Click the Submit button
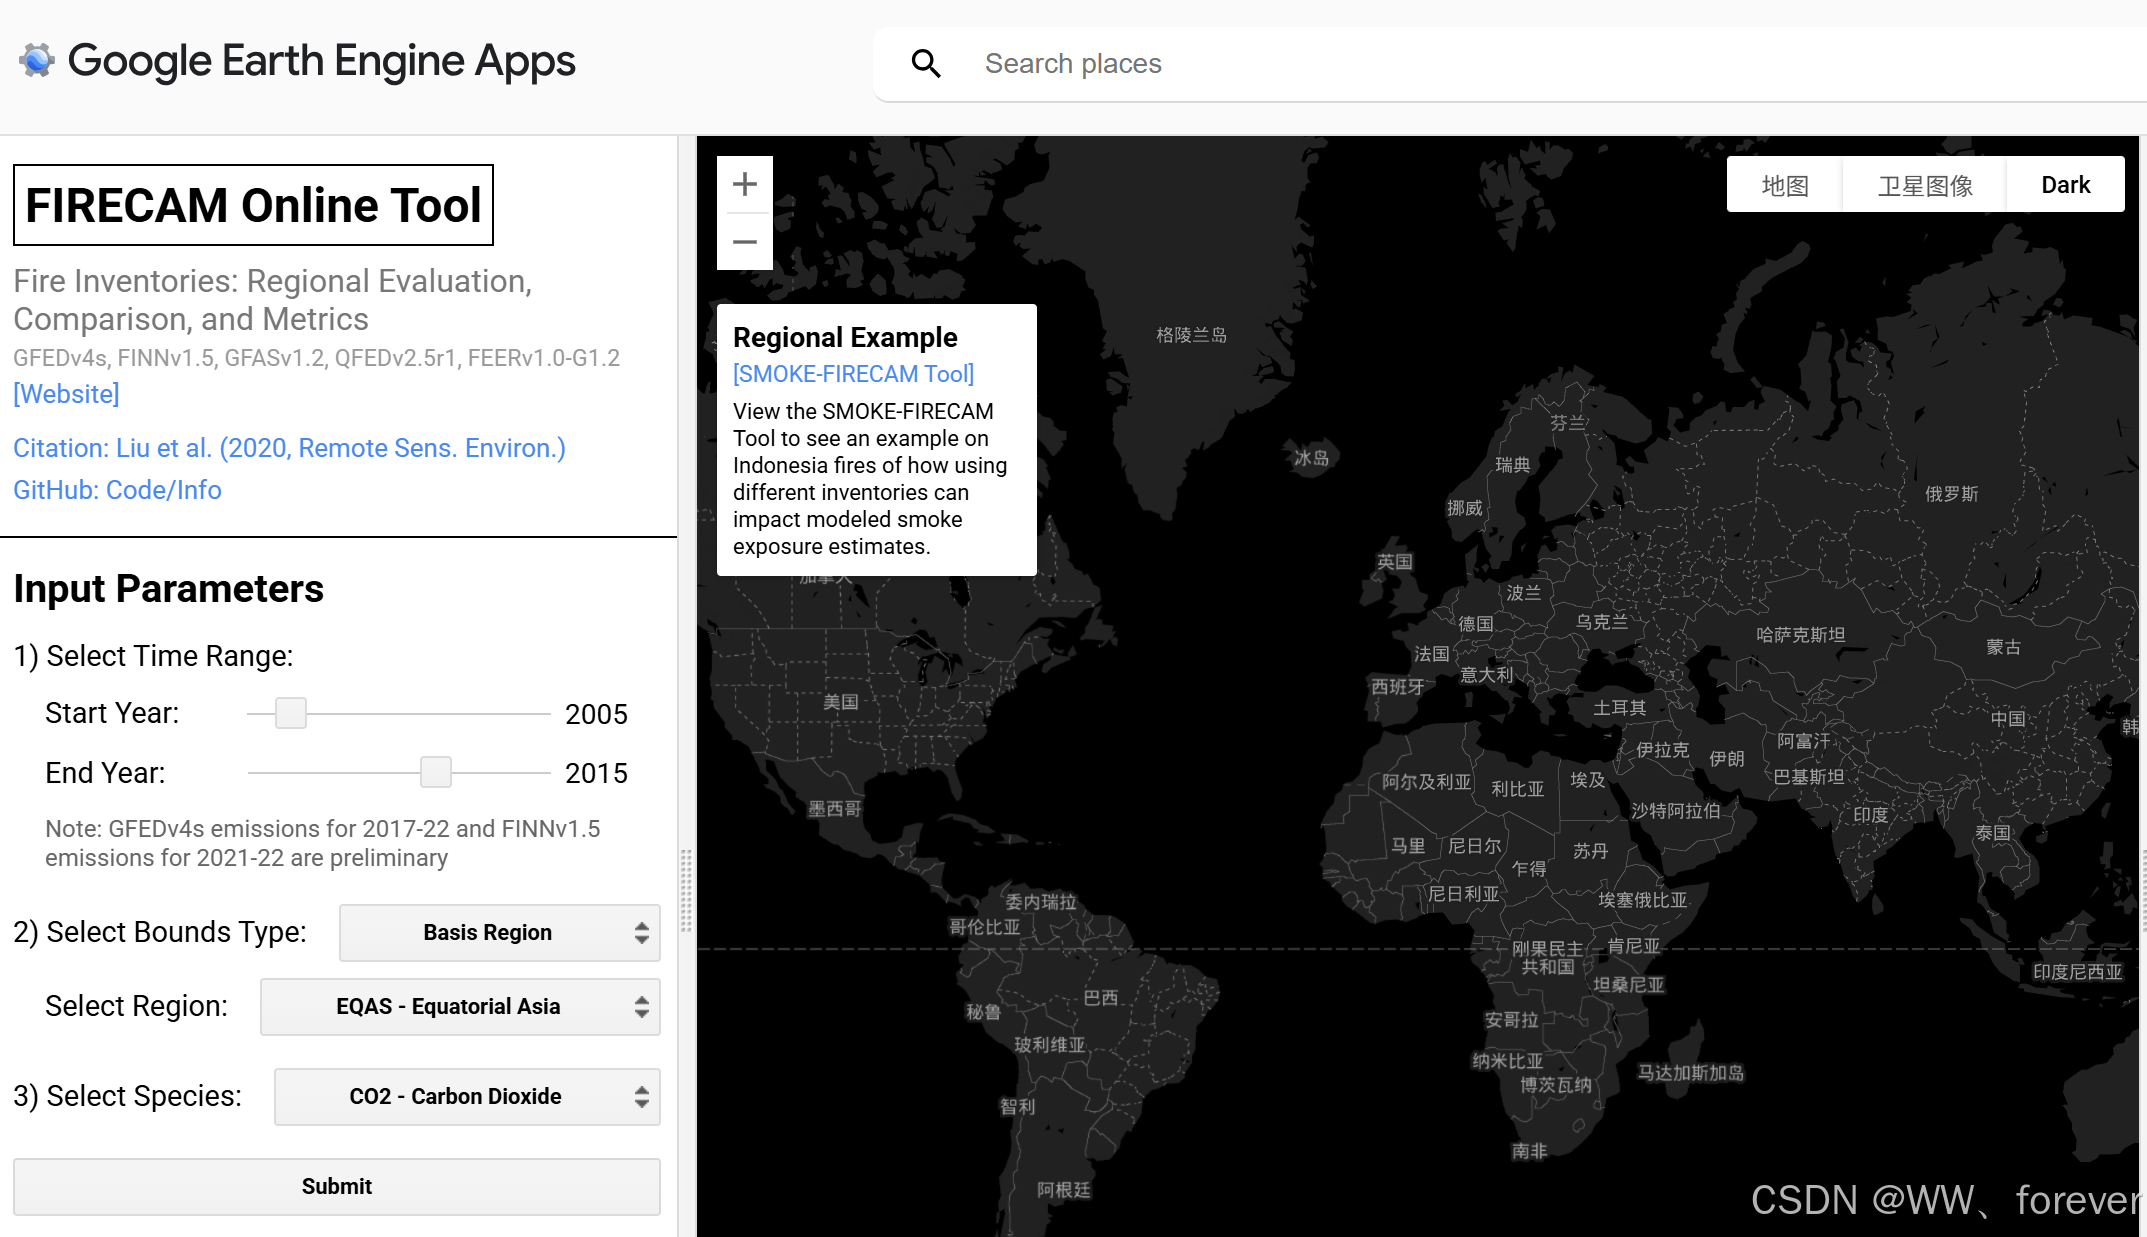The width and height of the screenshot is (2147, 1237). pyautogui.click(x=337, y=1187)
